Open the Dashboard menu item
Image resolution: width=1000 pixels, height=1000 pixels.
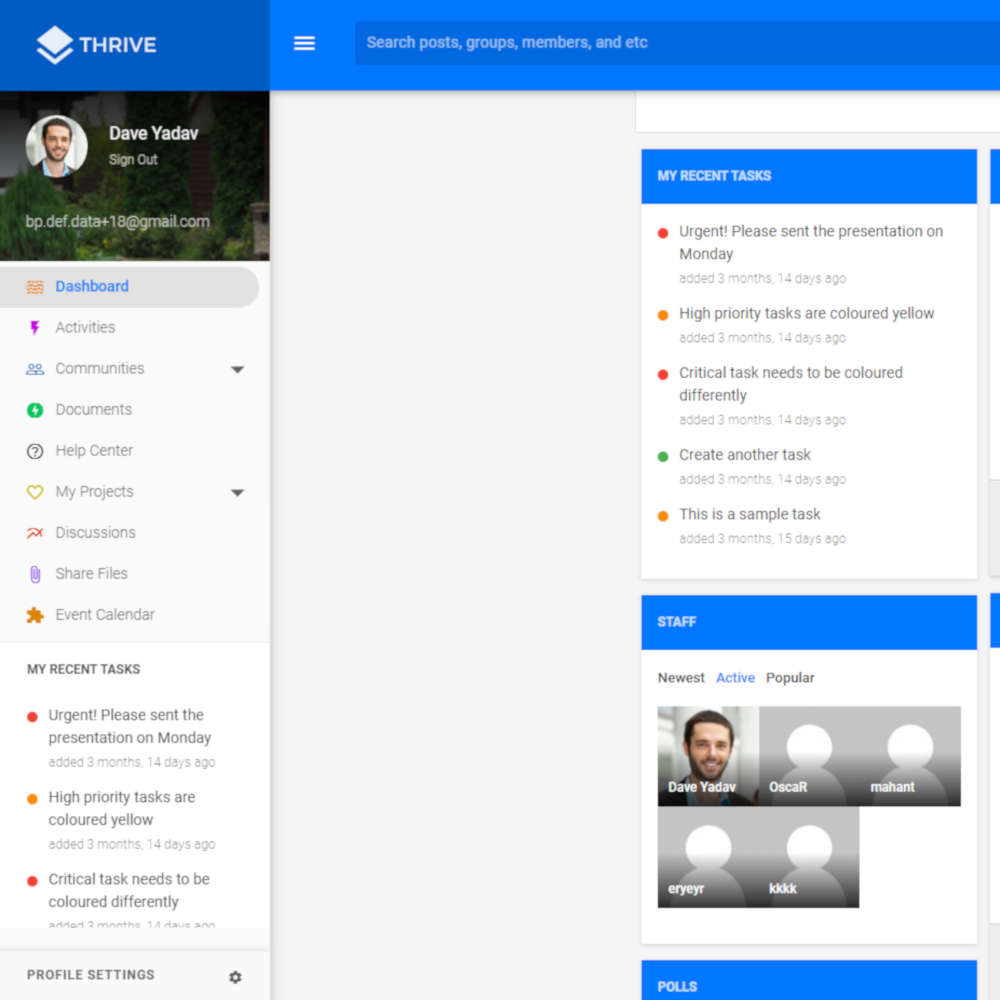[x=92, y=286]
